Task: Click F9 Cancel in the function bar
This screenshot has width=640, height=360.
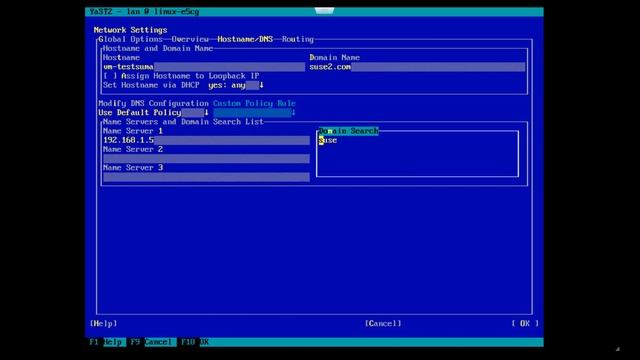Action: (151, 342)
